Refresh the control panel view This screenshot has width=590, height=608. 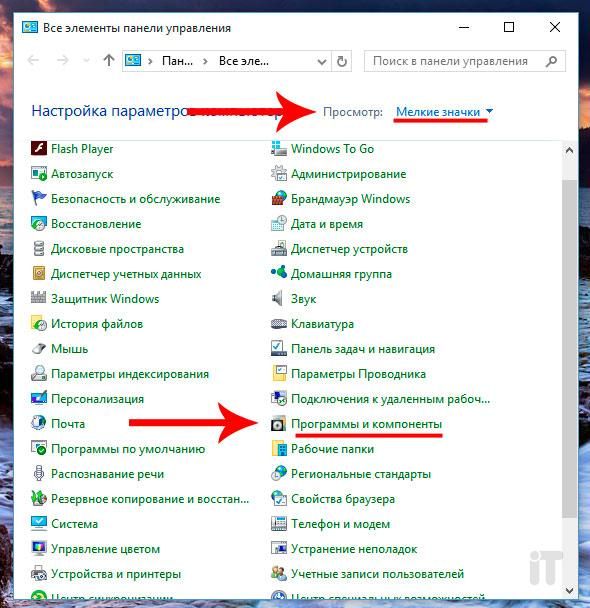pyautogui.click(x=342, y=61)
